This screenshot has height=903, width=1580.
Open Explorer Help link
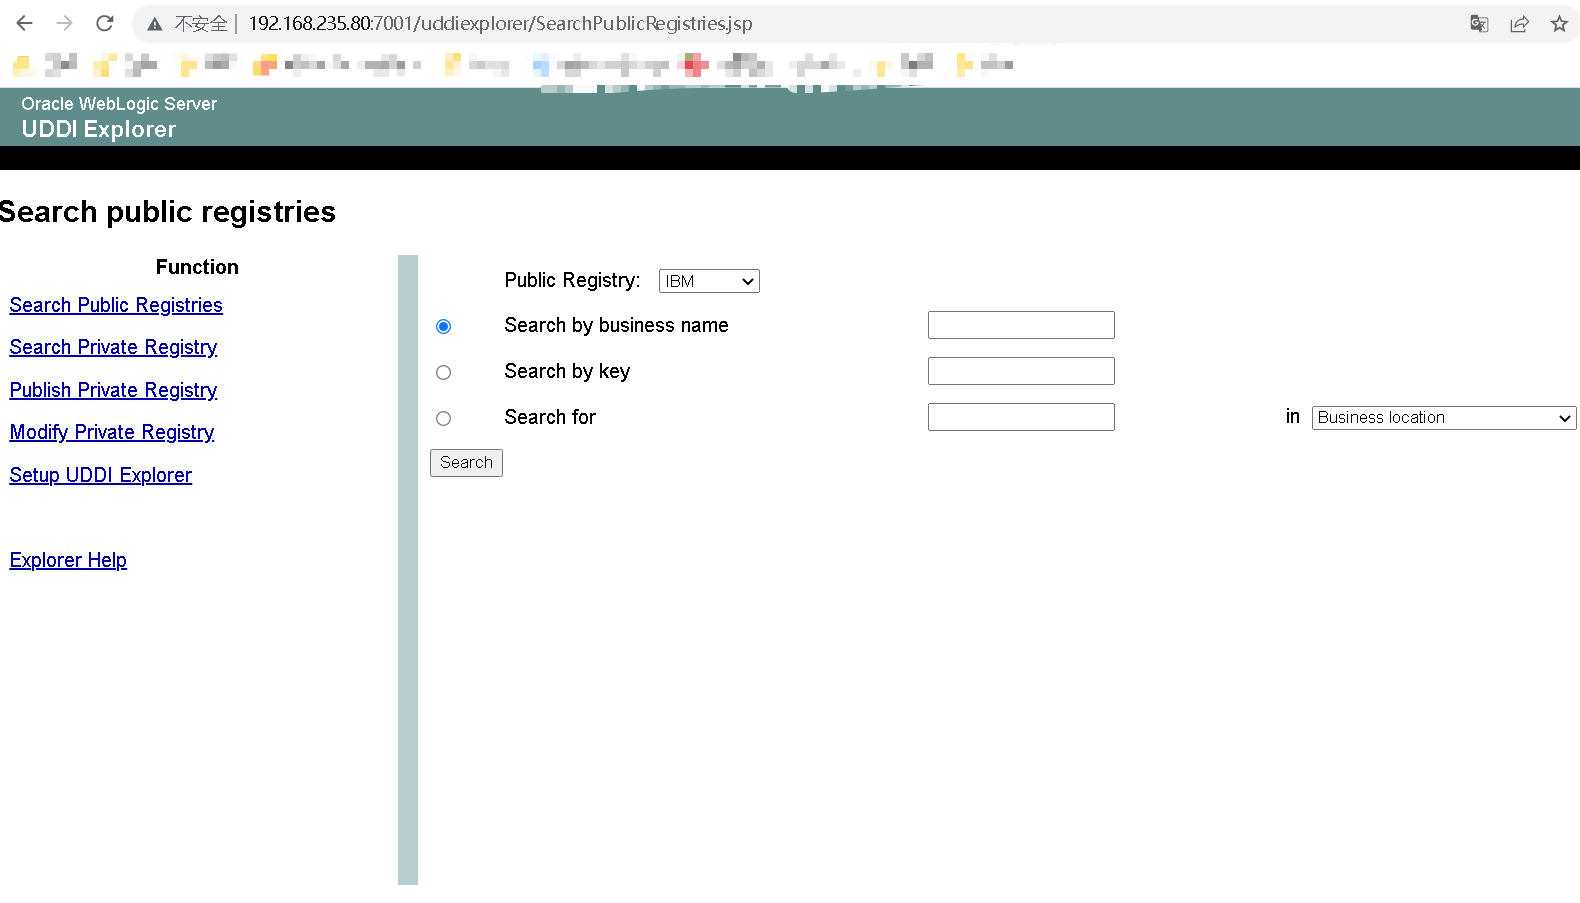click(68, 560)
